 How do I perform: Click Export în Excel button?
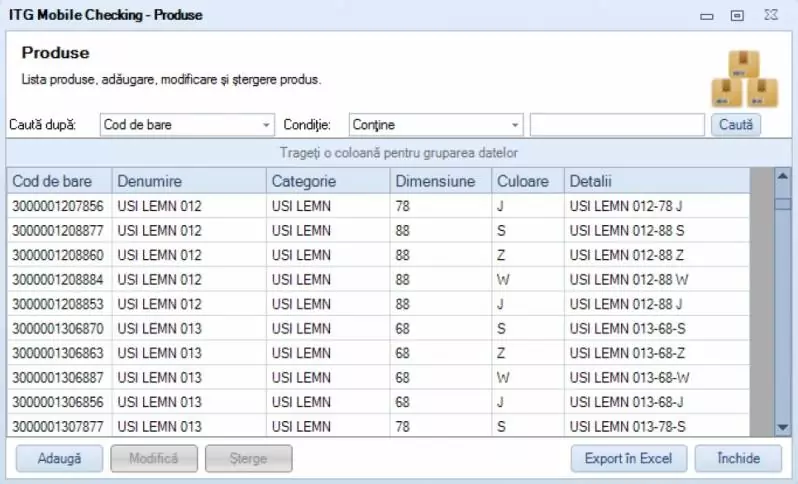coord(629,459)
